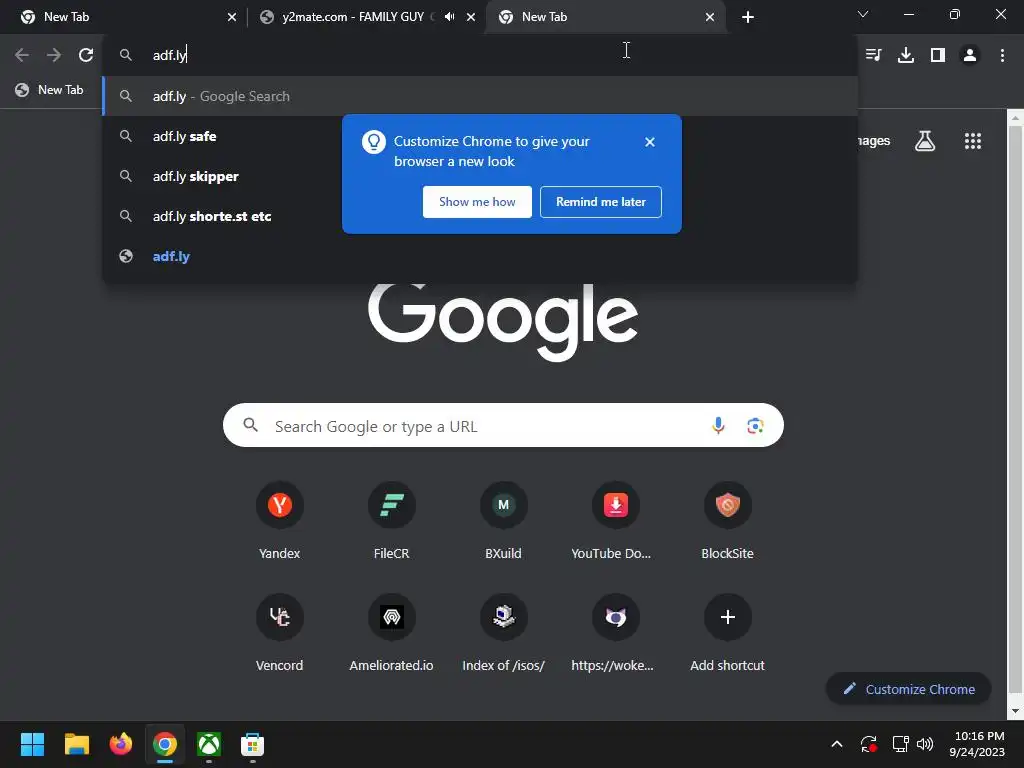
Task: Open Chrome downloads icon
Action: point(906,55)
